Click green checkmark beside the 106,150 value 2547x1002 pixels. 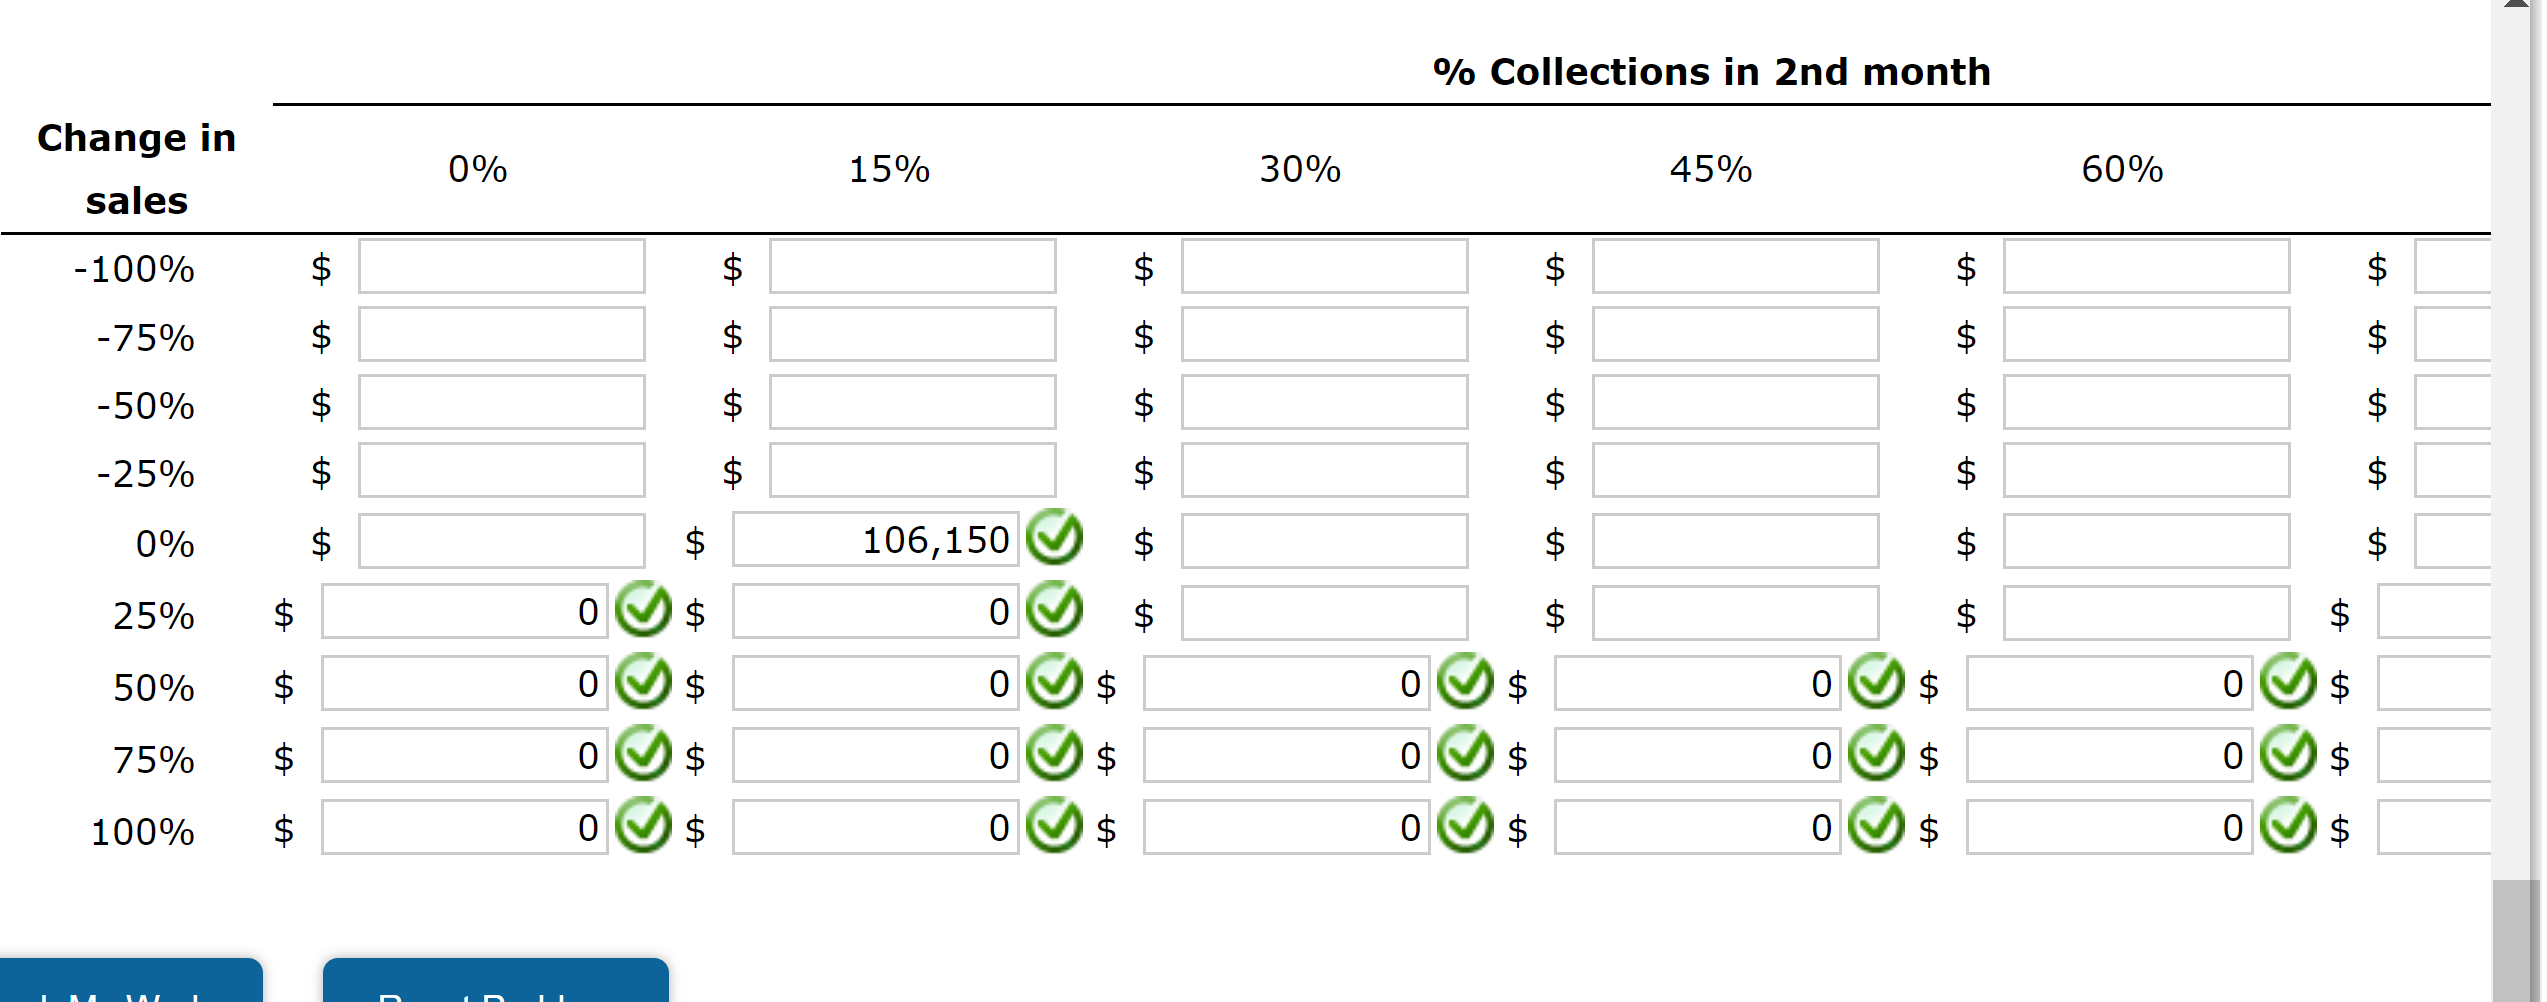(1054, 538)
